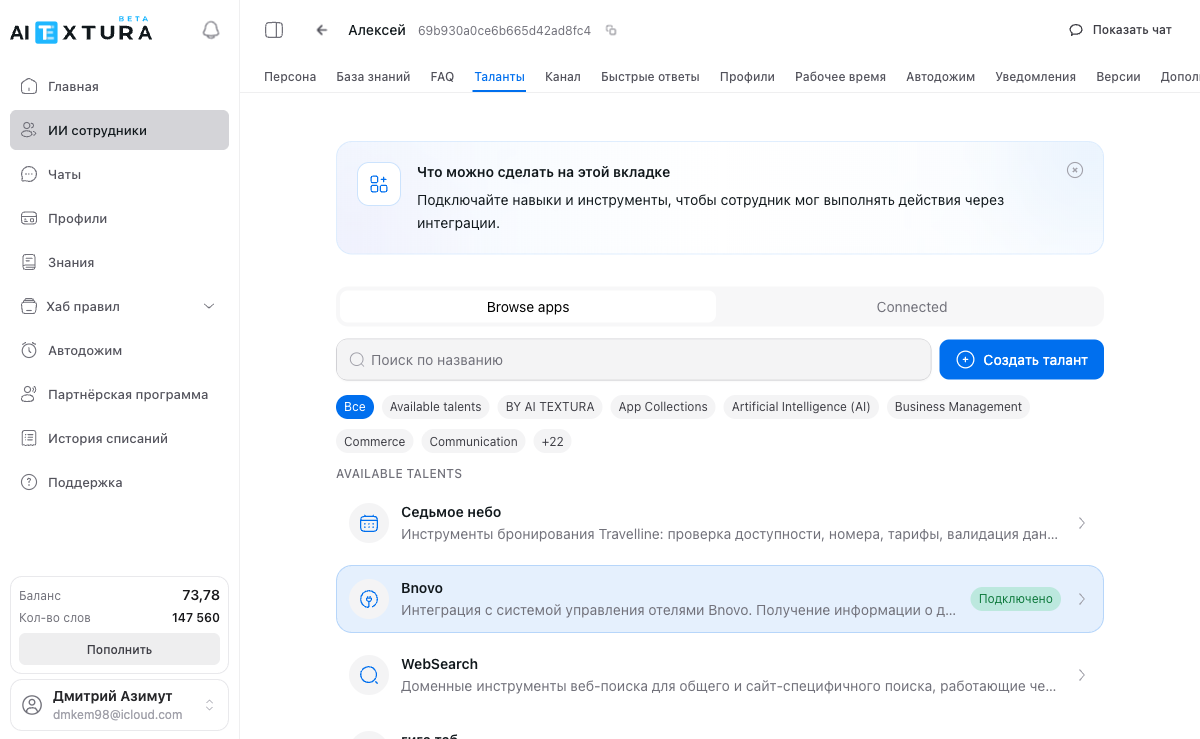Click the Хаб правил icon

click(29, 306)
